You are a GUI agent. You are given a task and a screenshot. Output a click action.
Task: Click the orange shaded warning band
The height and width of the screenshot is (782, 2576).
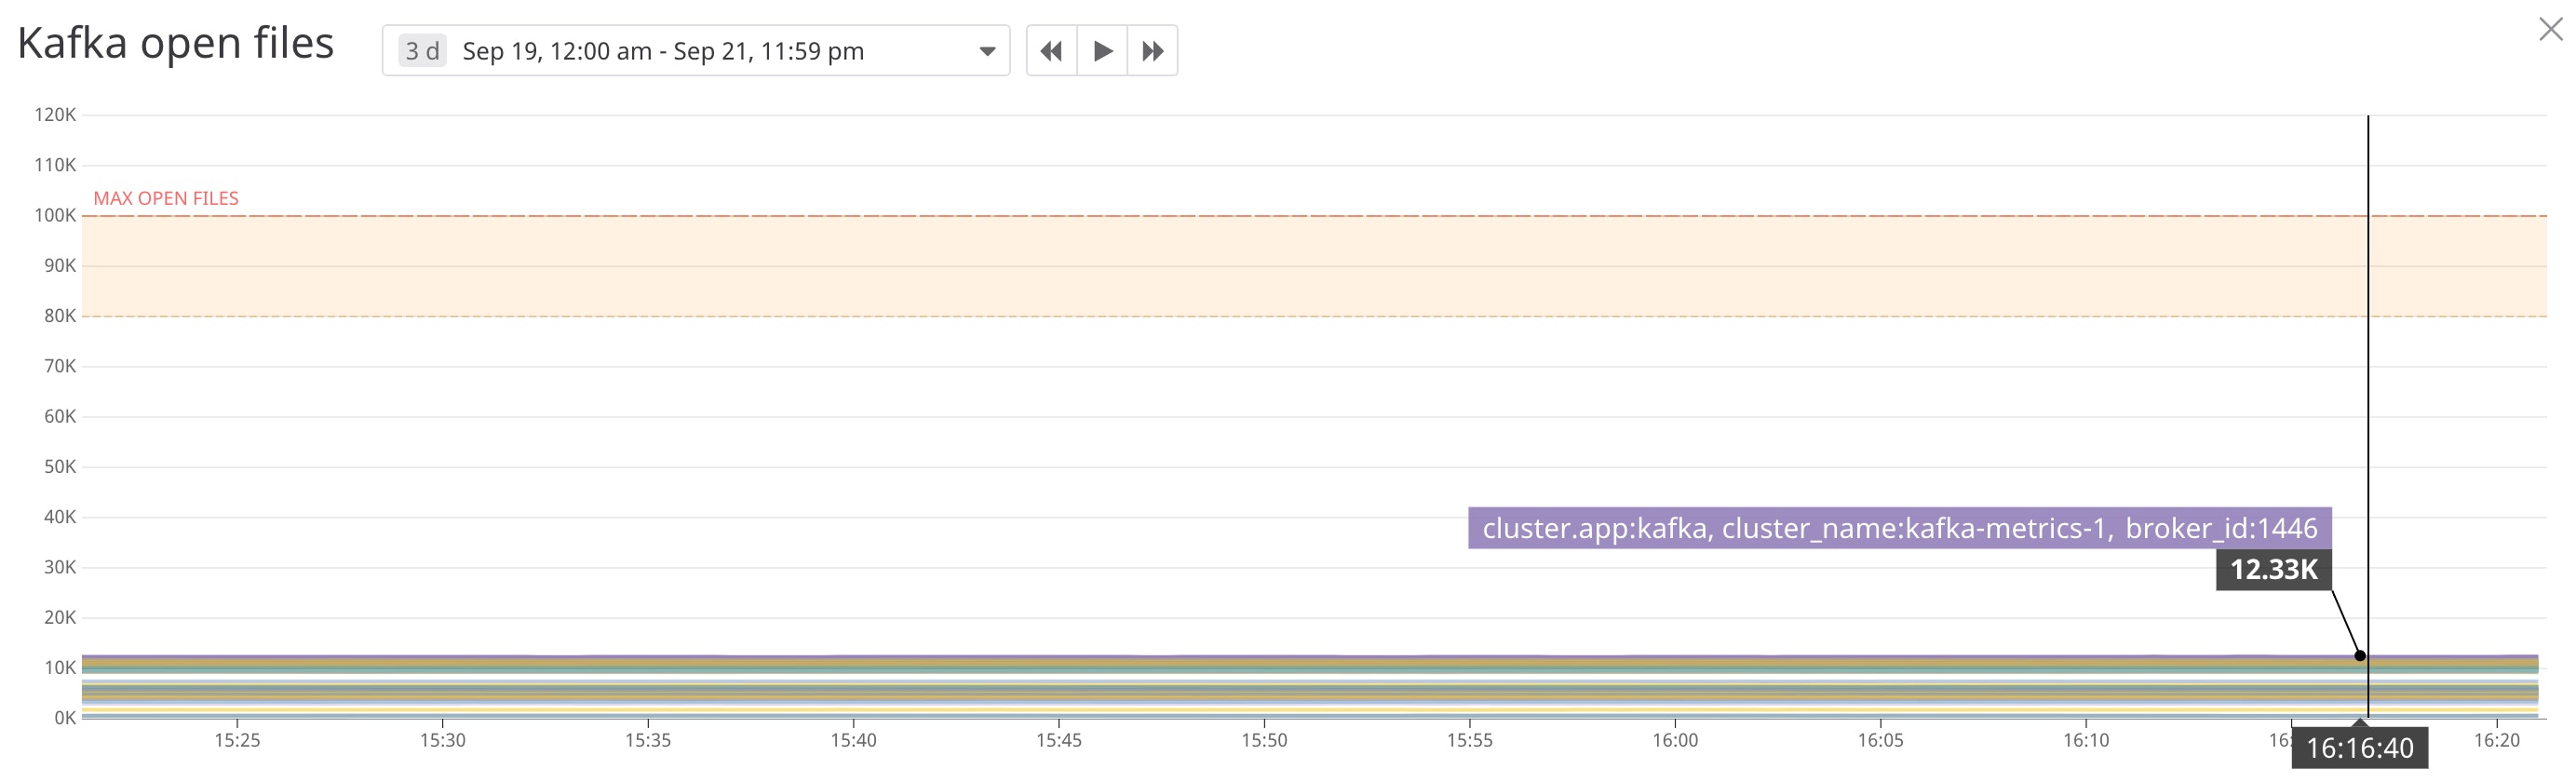click(1200, 266)
